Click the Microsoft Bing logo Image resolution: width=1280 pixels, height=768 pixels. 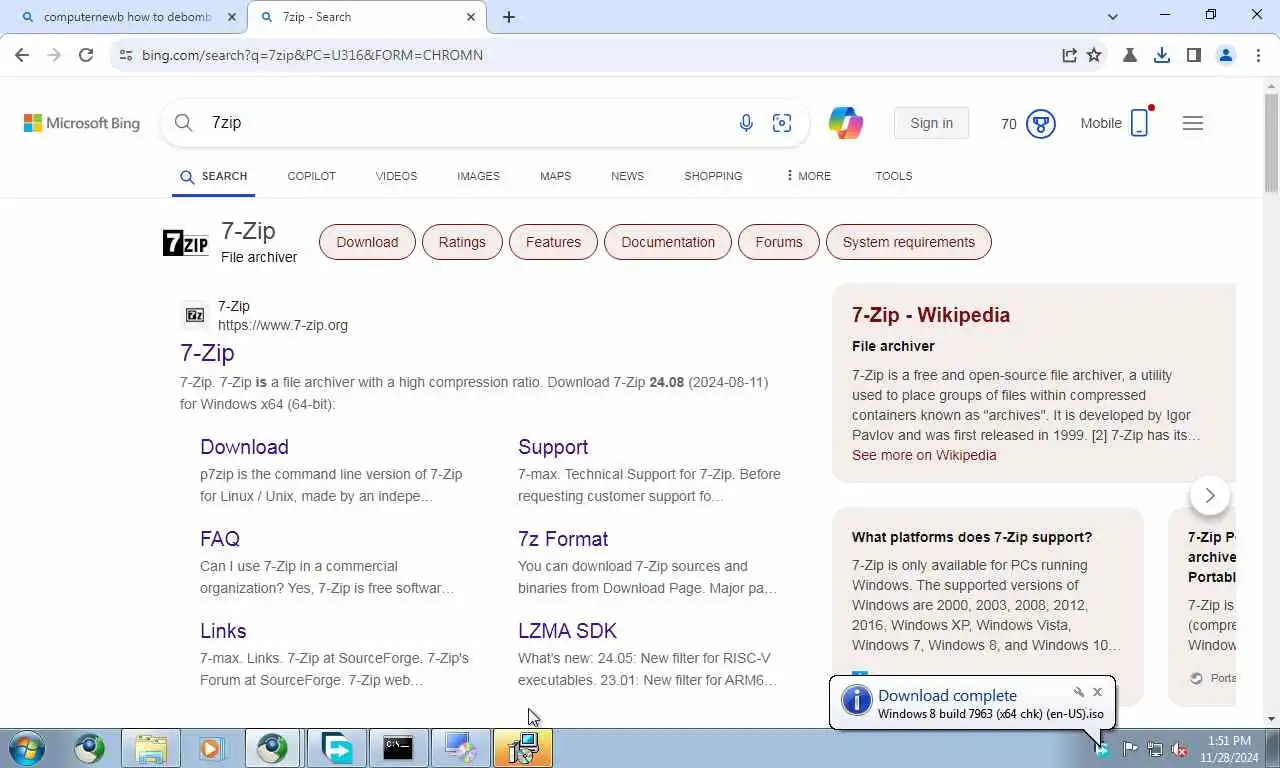(x=82, y=123)
